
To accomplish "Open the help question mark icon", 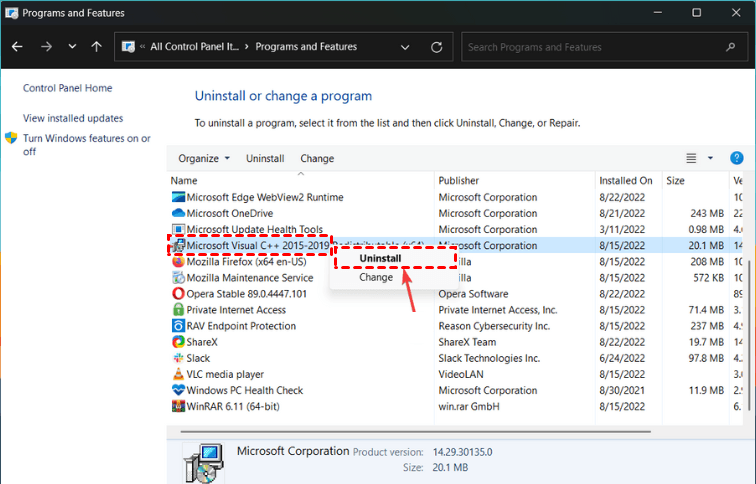I will click(737, 158).
